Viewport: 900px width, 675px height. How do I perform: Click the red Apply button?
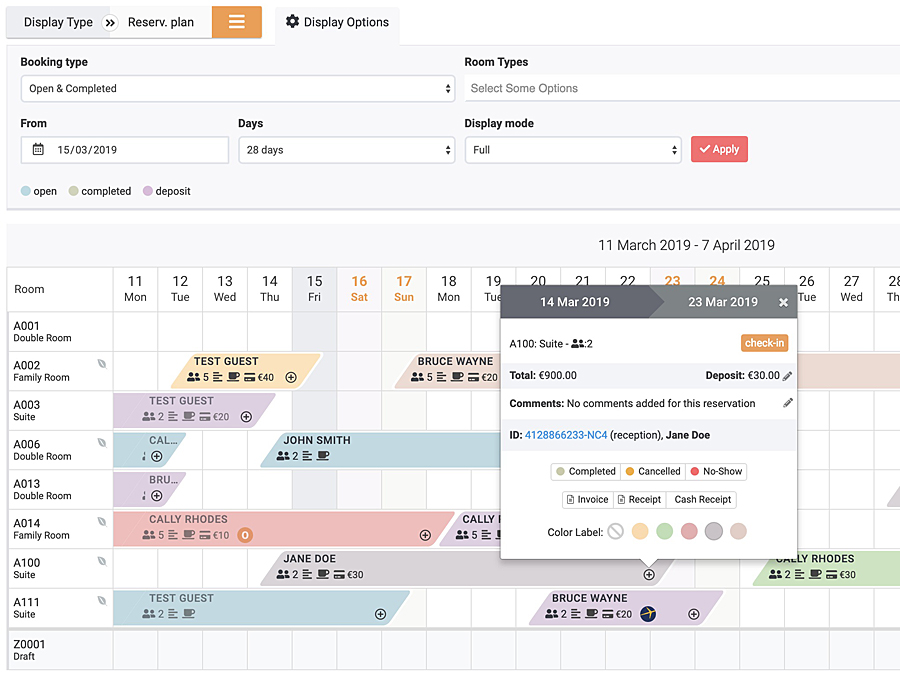pos(719,149)
